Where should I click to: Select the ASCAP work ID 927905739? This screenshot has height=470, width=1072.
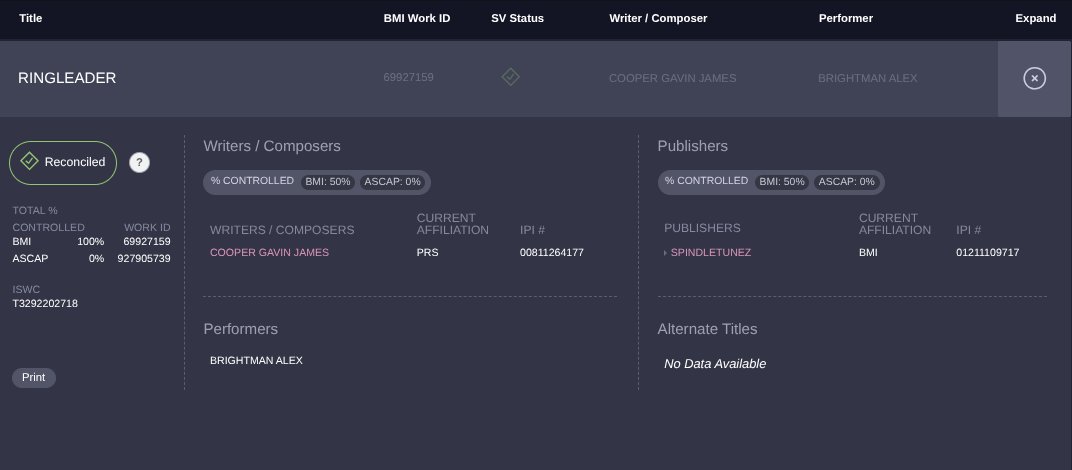[x=144, y=259]
